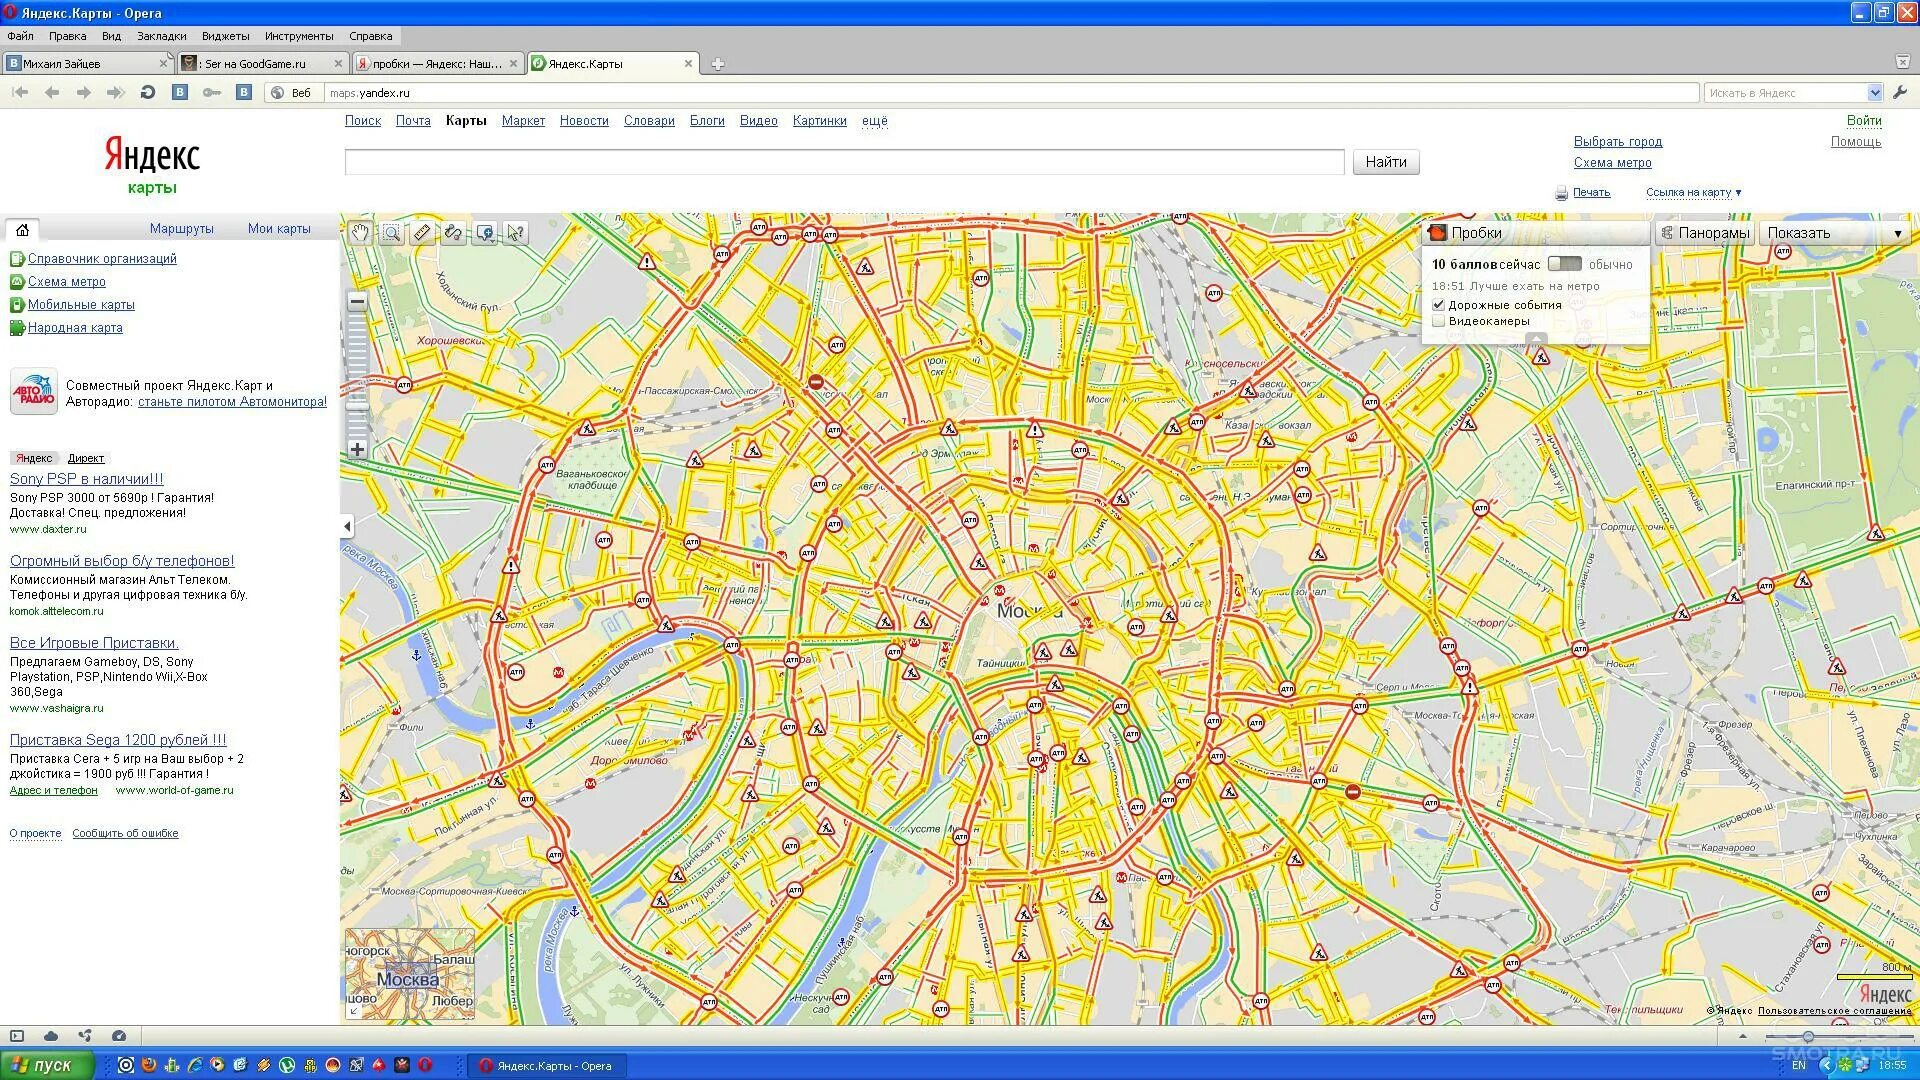
Task: Click the printer icon next to Печать
Action: click(1561, 193)
